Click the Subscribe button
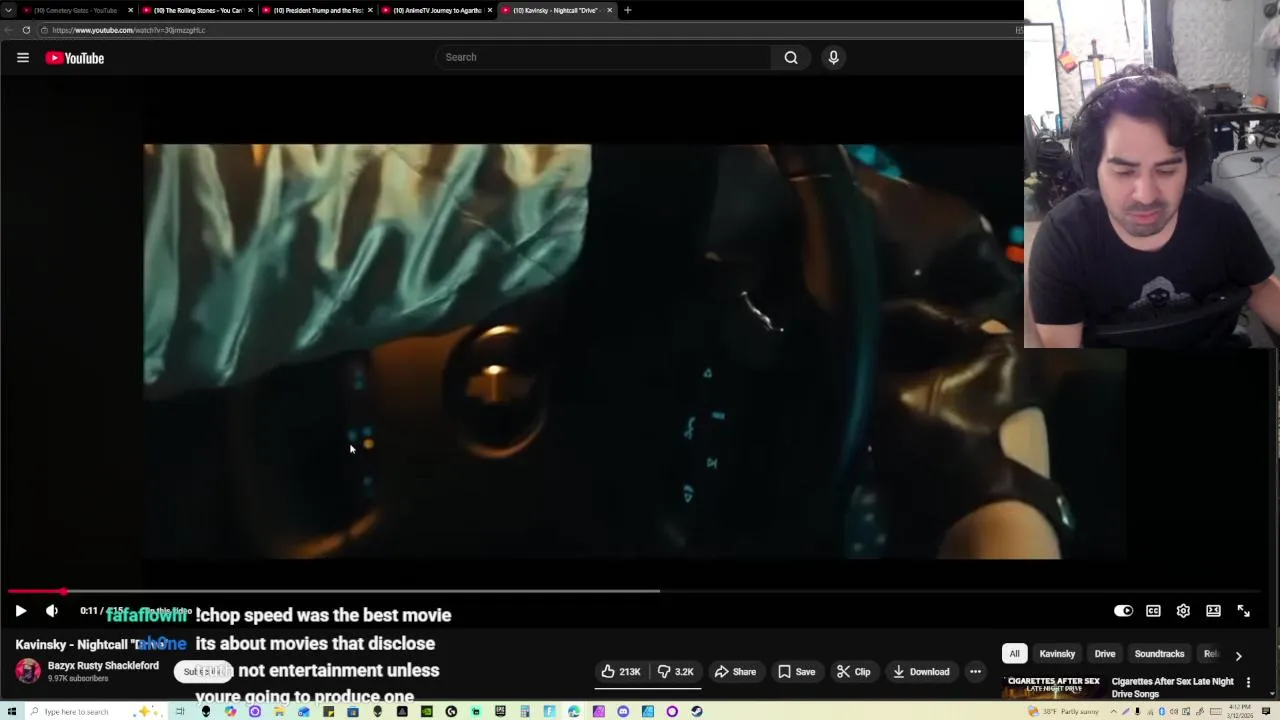 [x=203, y=672]
